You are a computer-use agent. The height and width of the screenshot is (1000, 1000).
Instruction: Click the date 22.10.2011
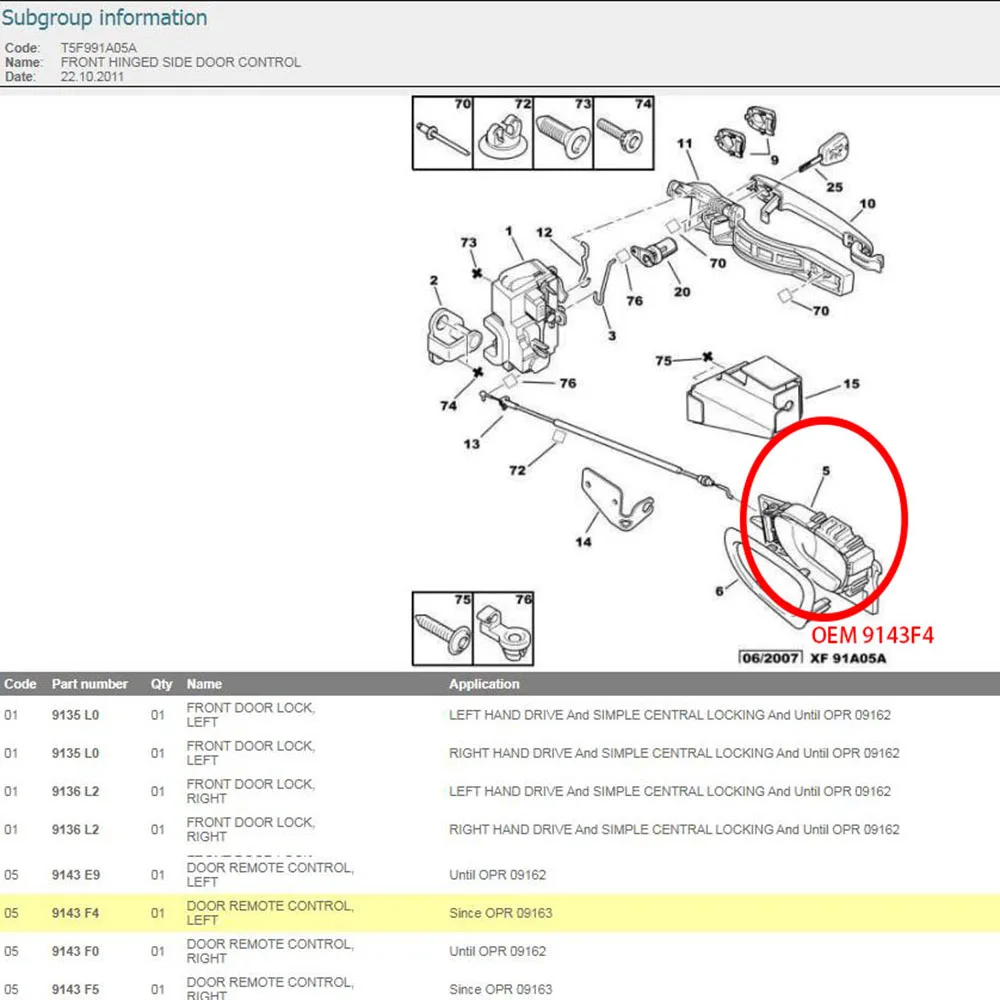[92, 77]
